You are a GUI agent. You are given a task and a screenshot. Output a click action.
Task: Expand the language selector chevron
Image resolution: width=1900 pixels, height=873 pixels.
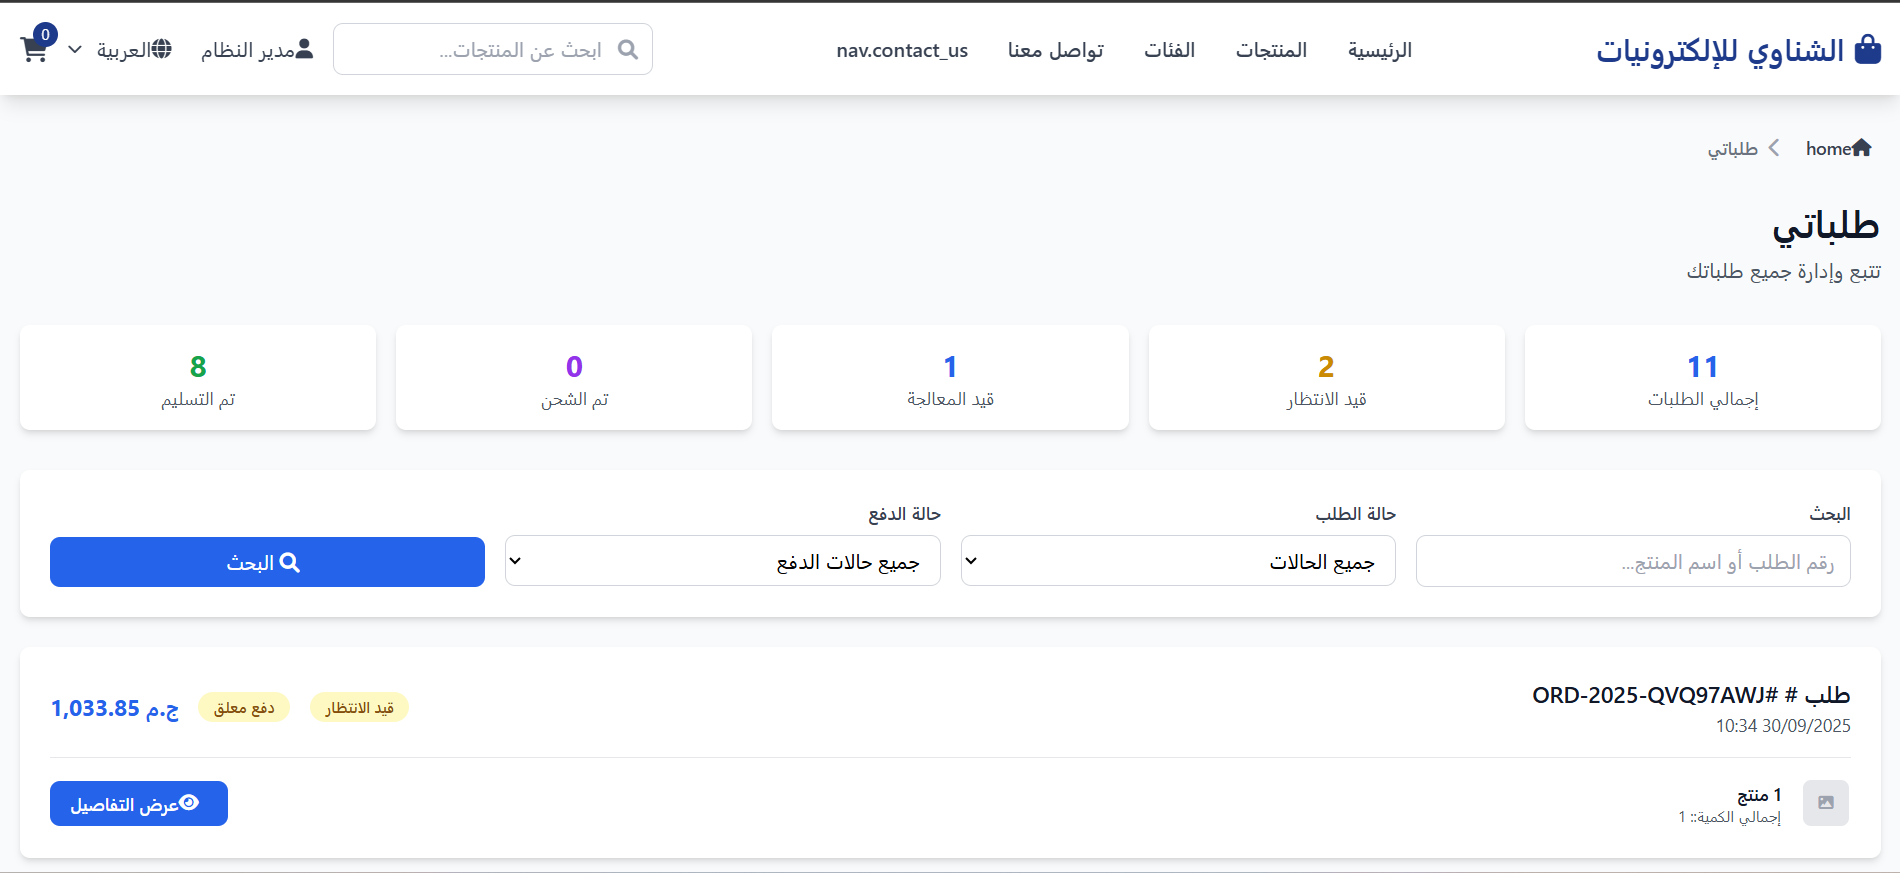pos(75,49)
